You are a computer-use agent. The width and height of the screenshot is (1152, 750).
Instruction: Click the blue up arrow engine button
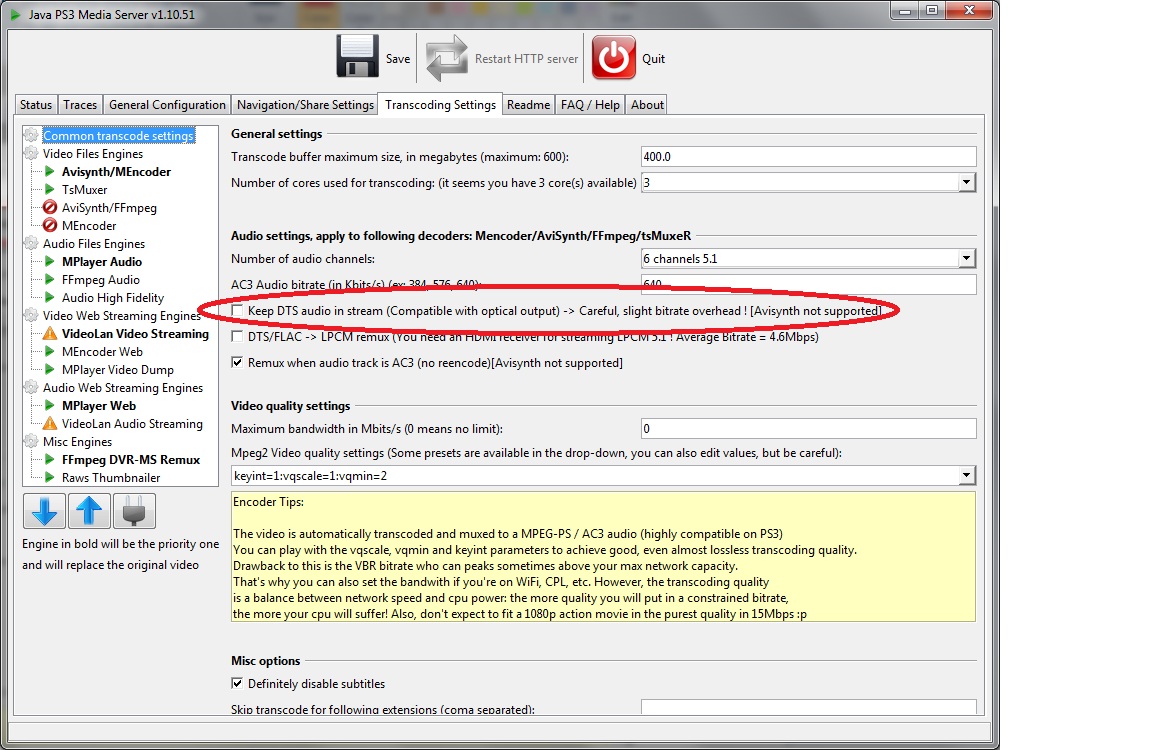[x=89, y=511]
